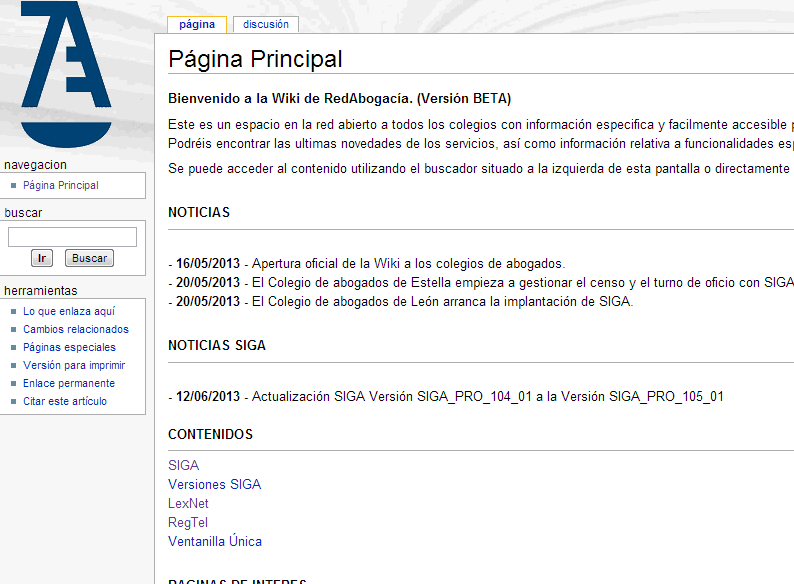Click the Bienvenido a la Wiki welcome text
The width and height of the screenshot is (794, 584).
pyautogui.click(x=340, y=98)
